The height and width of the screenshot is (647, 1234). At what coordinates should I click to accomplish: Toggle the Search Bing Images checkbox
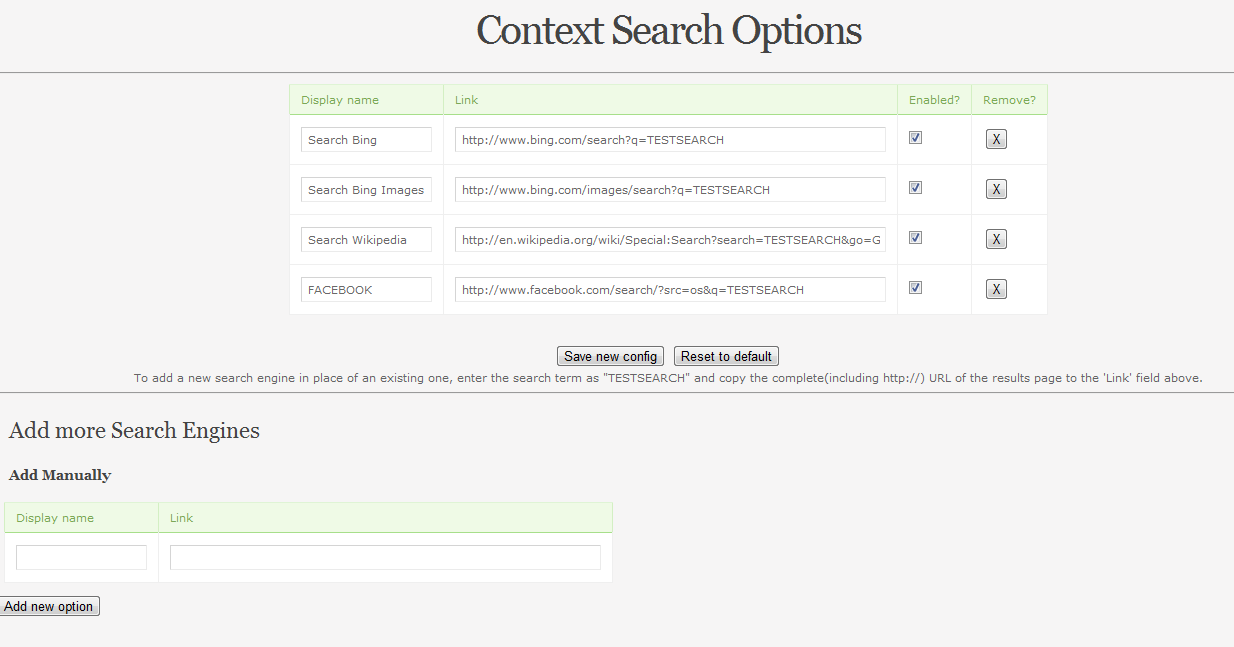coord(915,187)
